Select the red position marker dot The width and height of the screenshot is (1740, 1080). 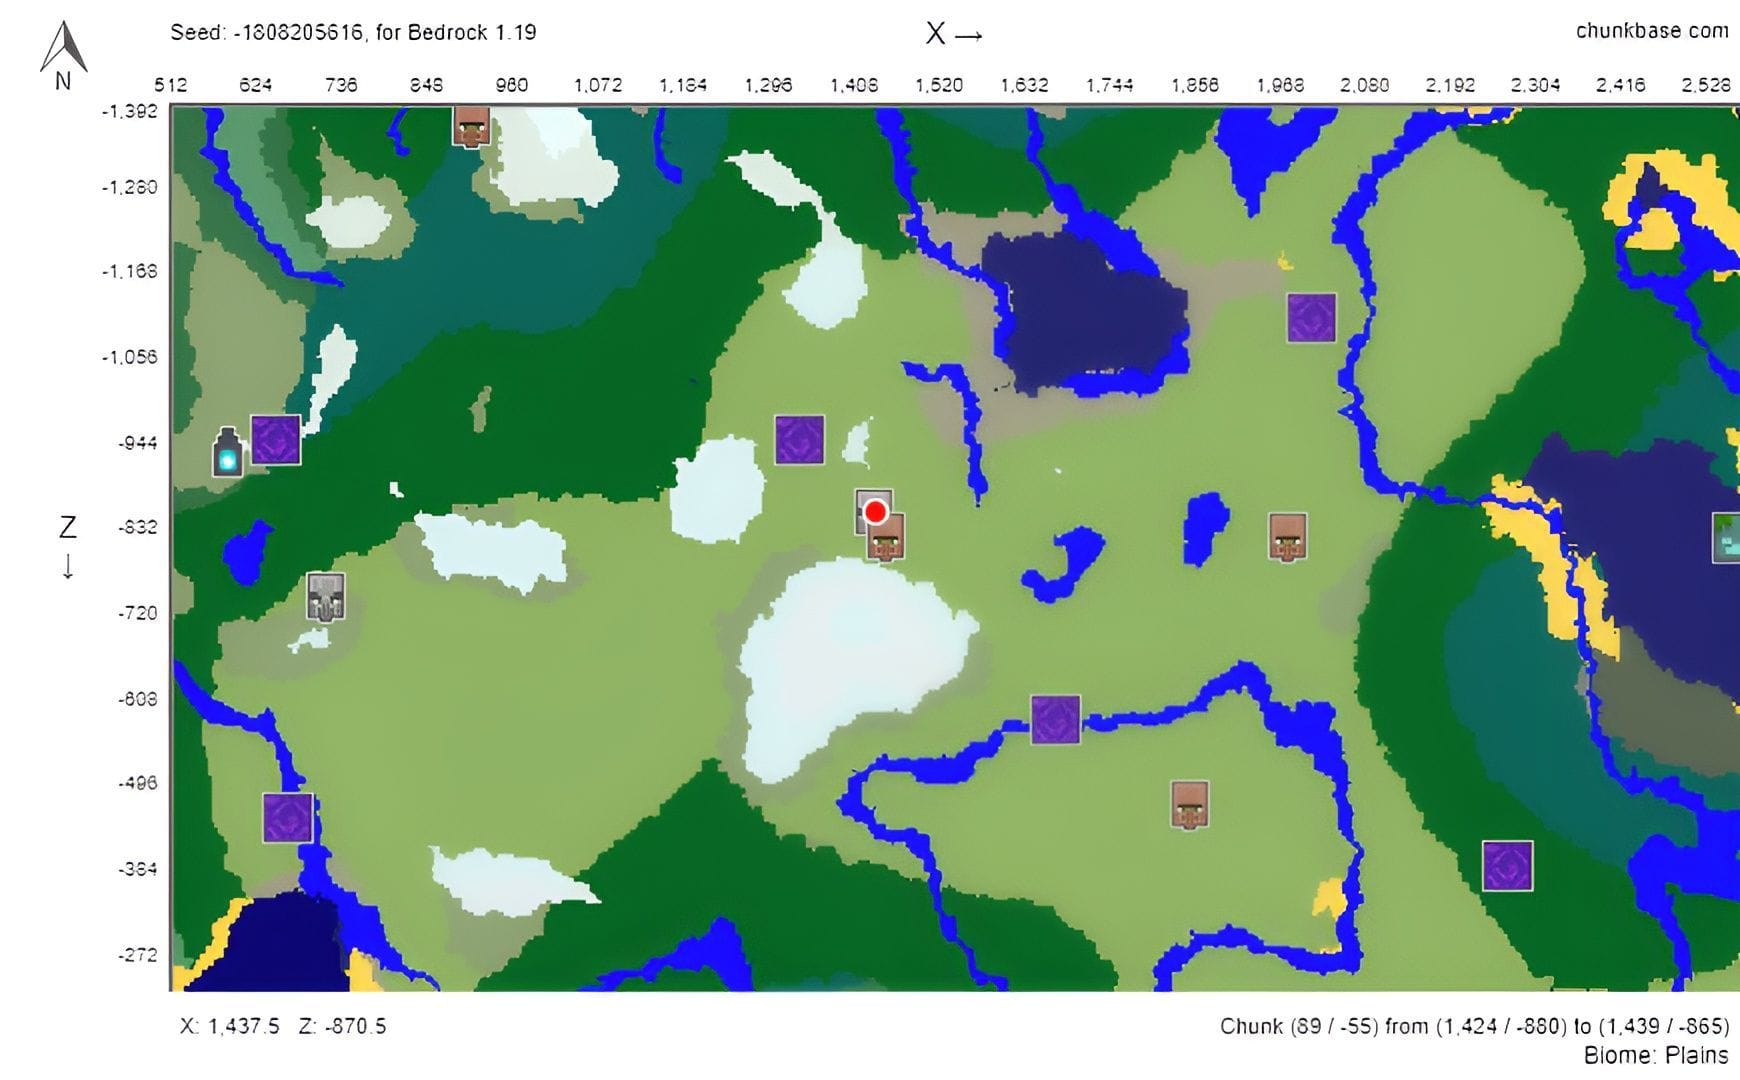pos(876,513)
